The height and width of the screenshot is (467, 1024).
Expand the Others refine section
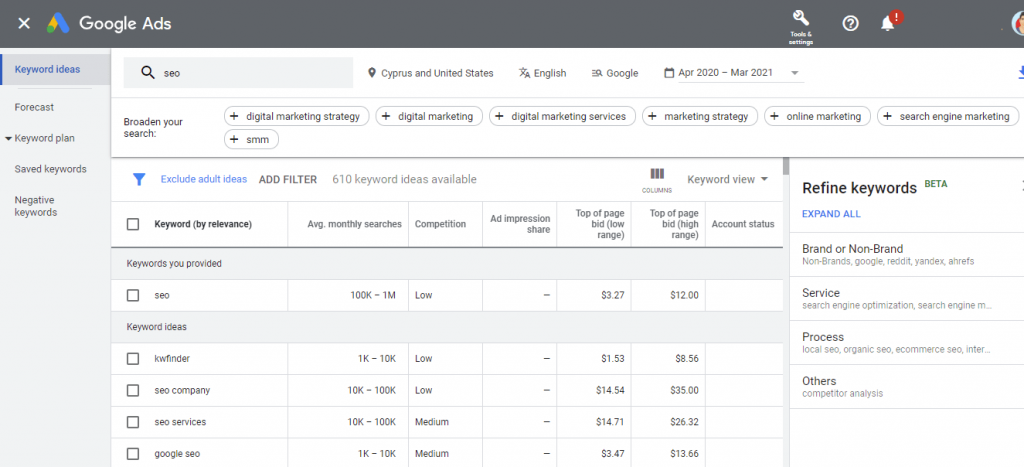coord(906,386)
